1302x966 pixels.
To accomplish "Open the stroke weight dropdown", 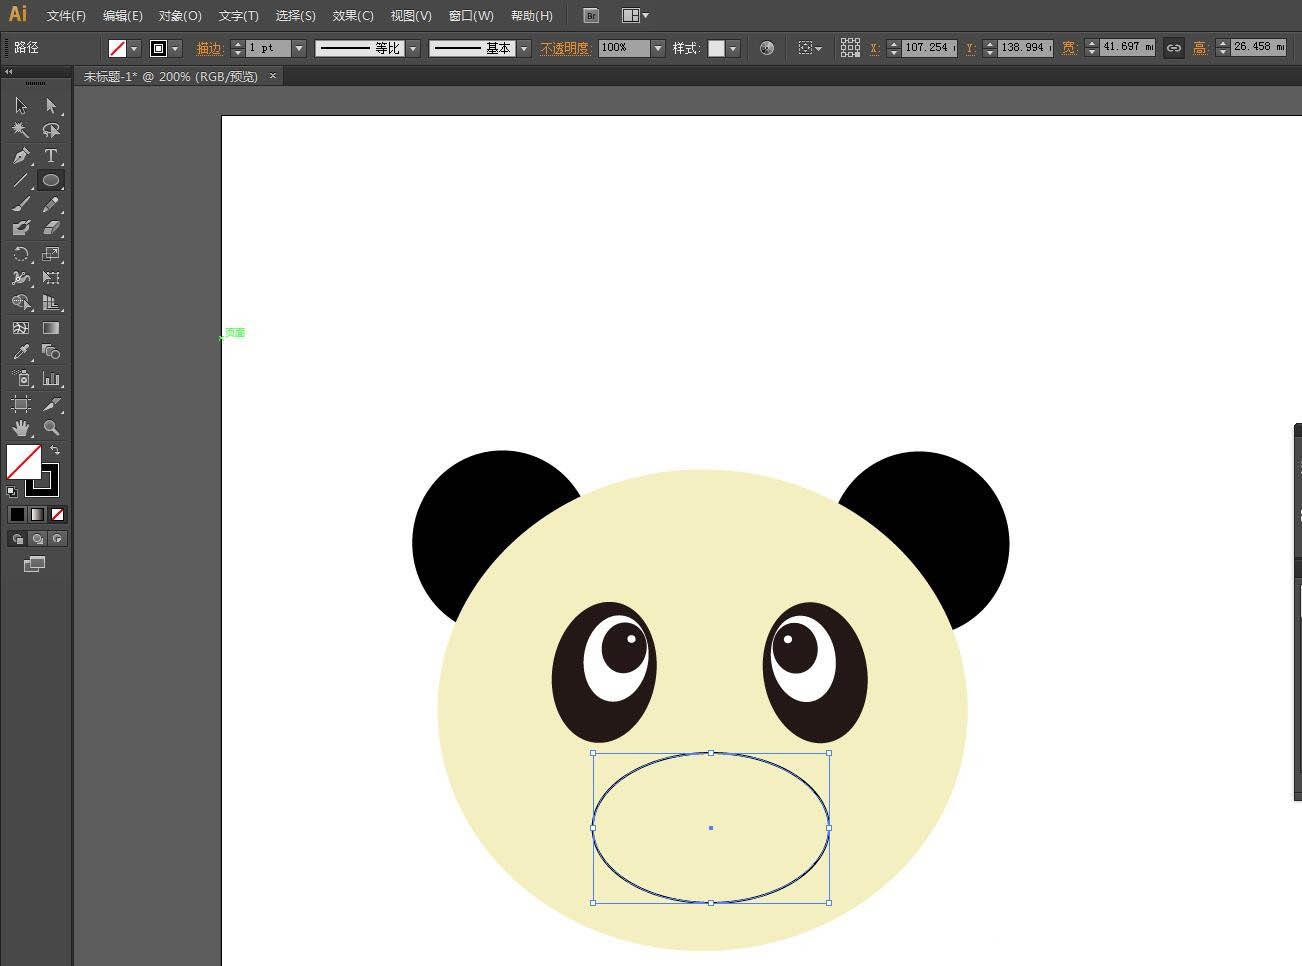I will 298,48.
